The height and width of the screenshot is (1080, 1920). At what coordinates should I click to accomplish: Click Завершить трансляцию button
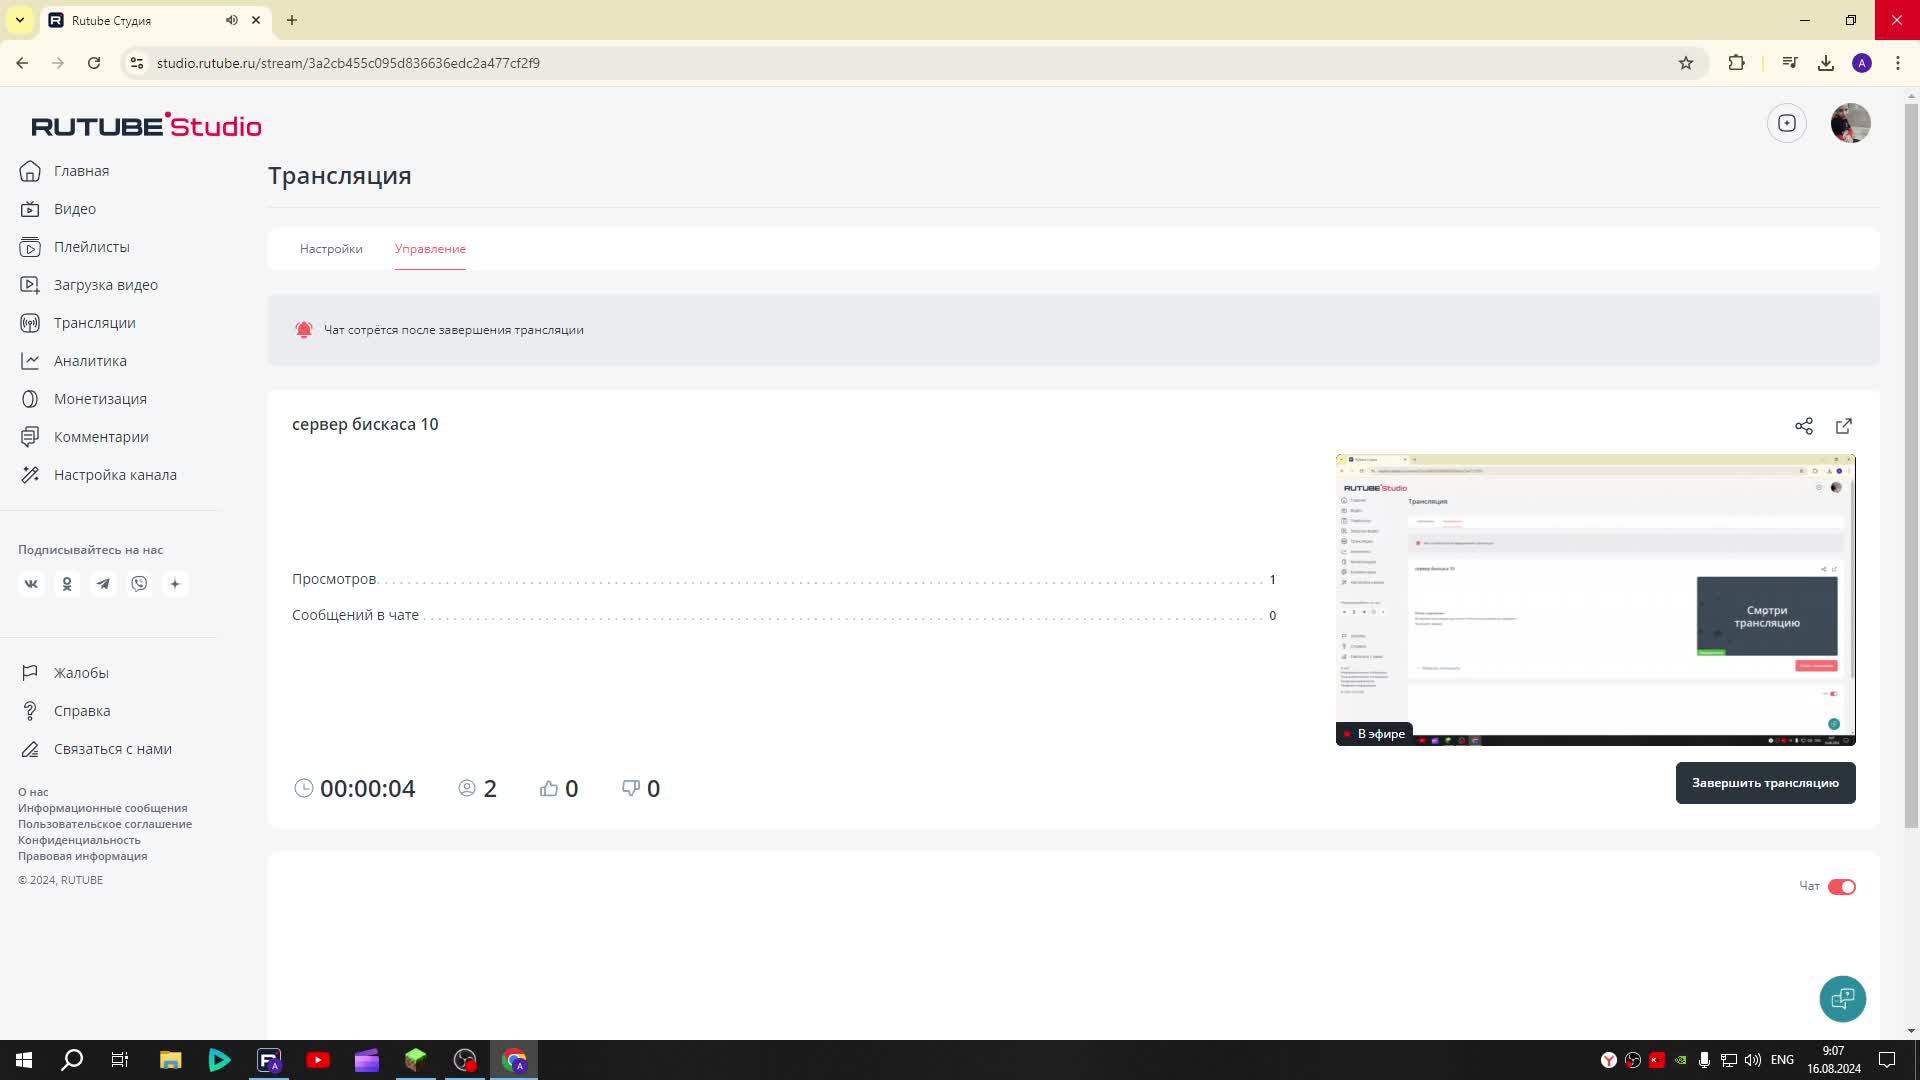[x=1765, y=783]
